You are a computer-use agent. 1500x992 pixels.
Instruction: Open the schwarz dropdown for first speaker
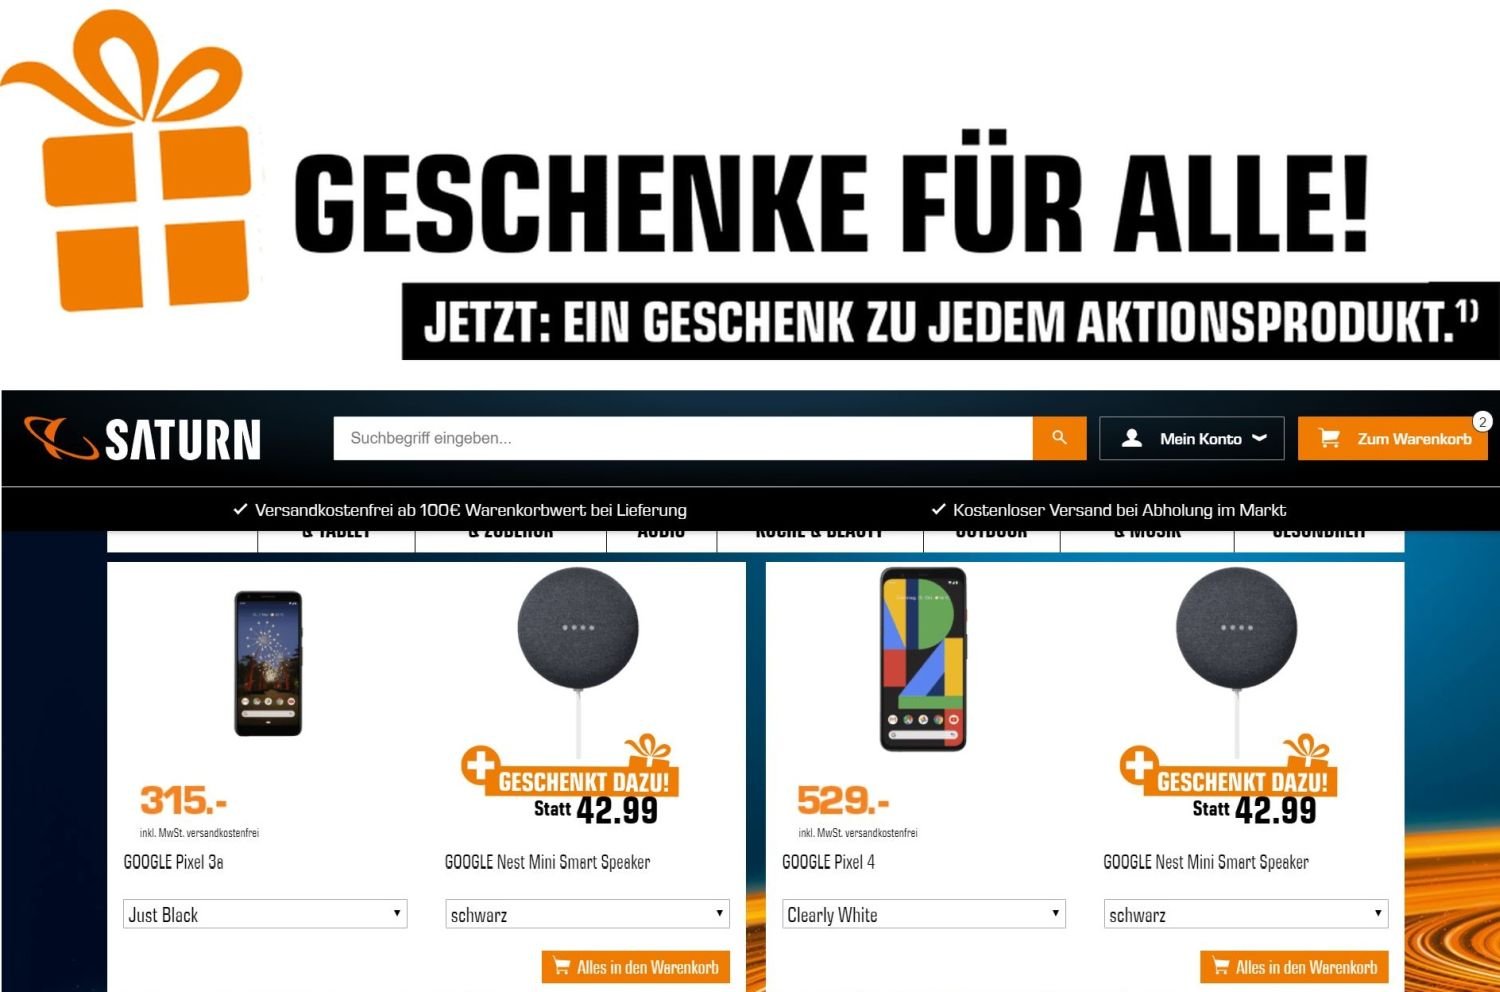coord(587,914)
